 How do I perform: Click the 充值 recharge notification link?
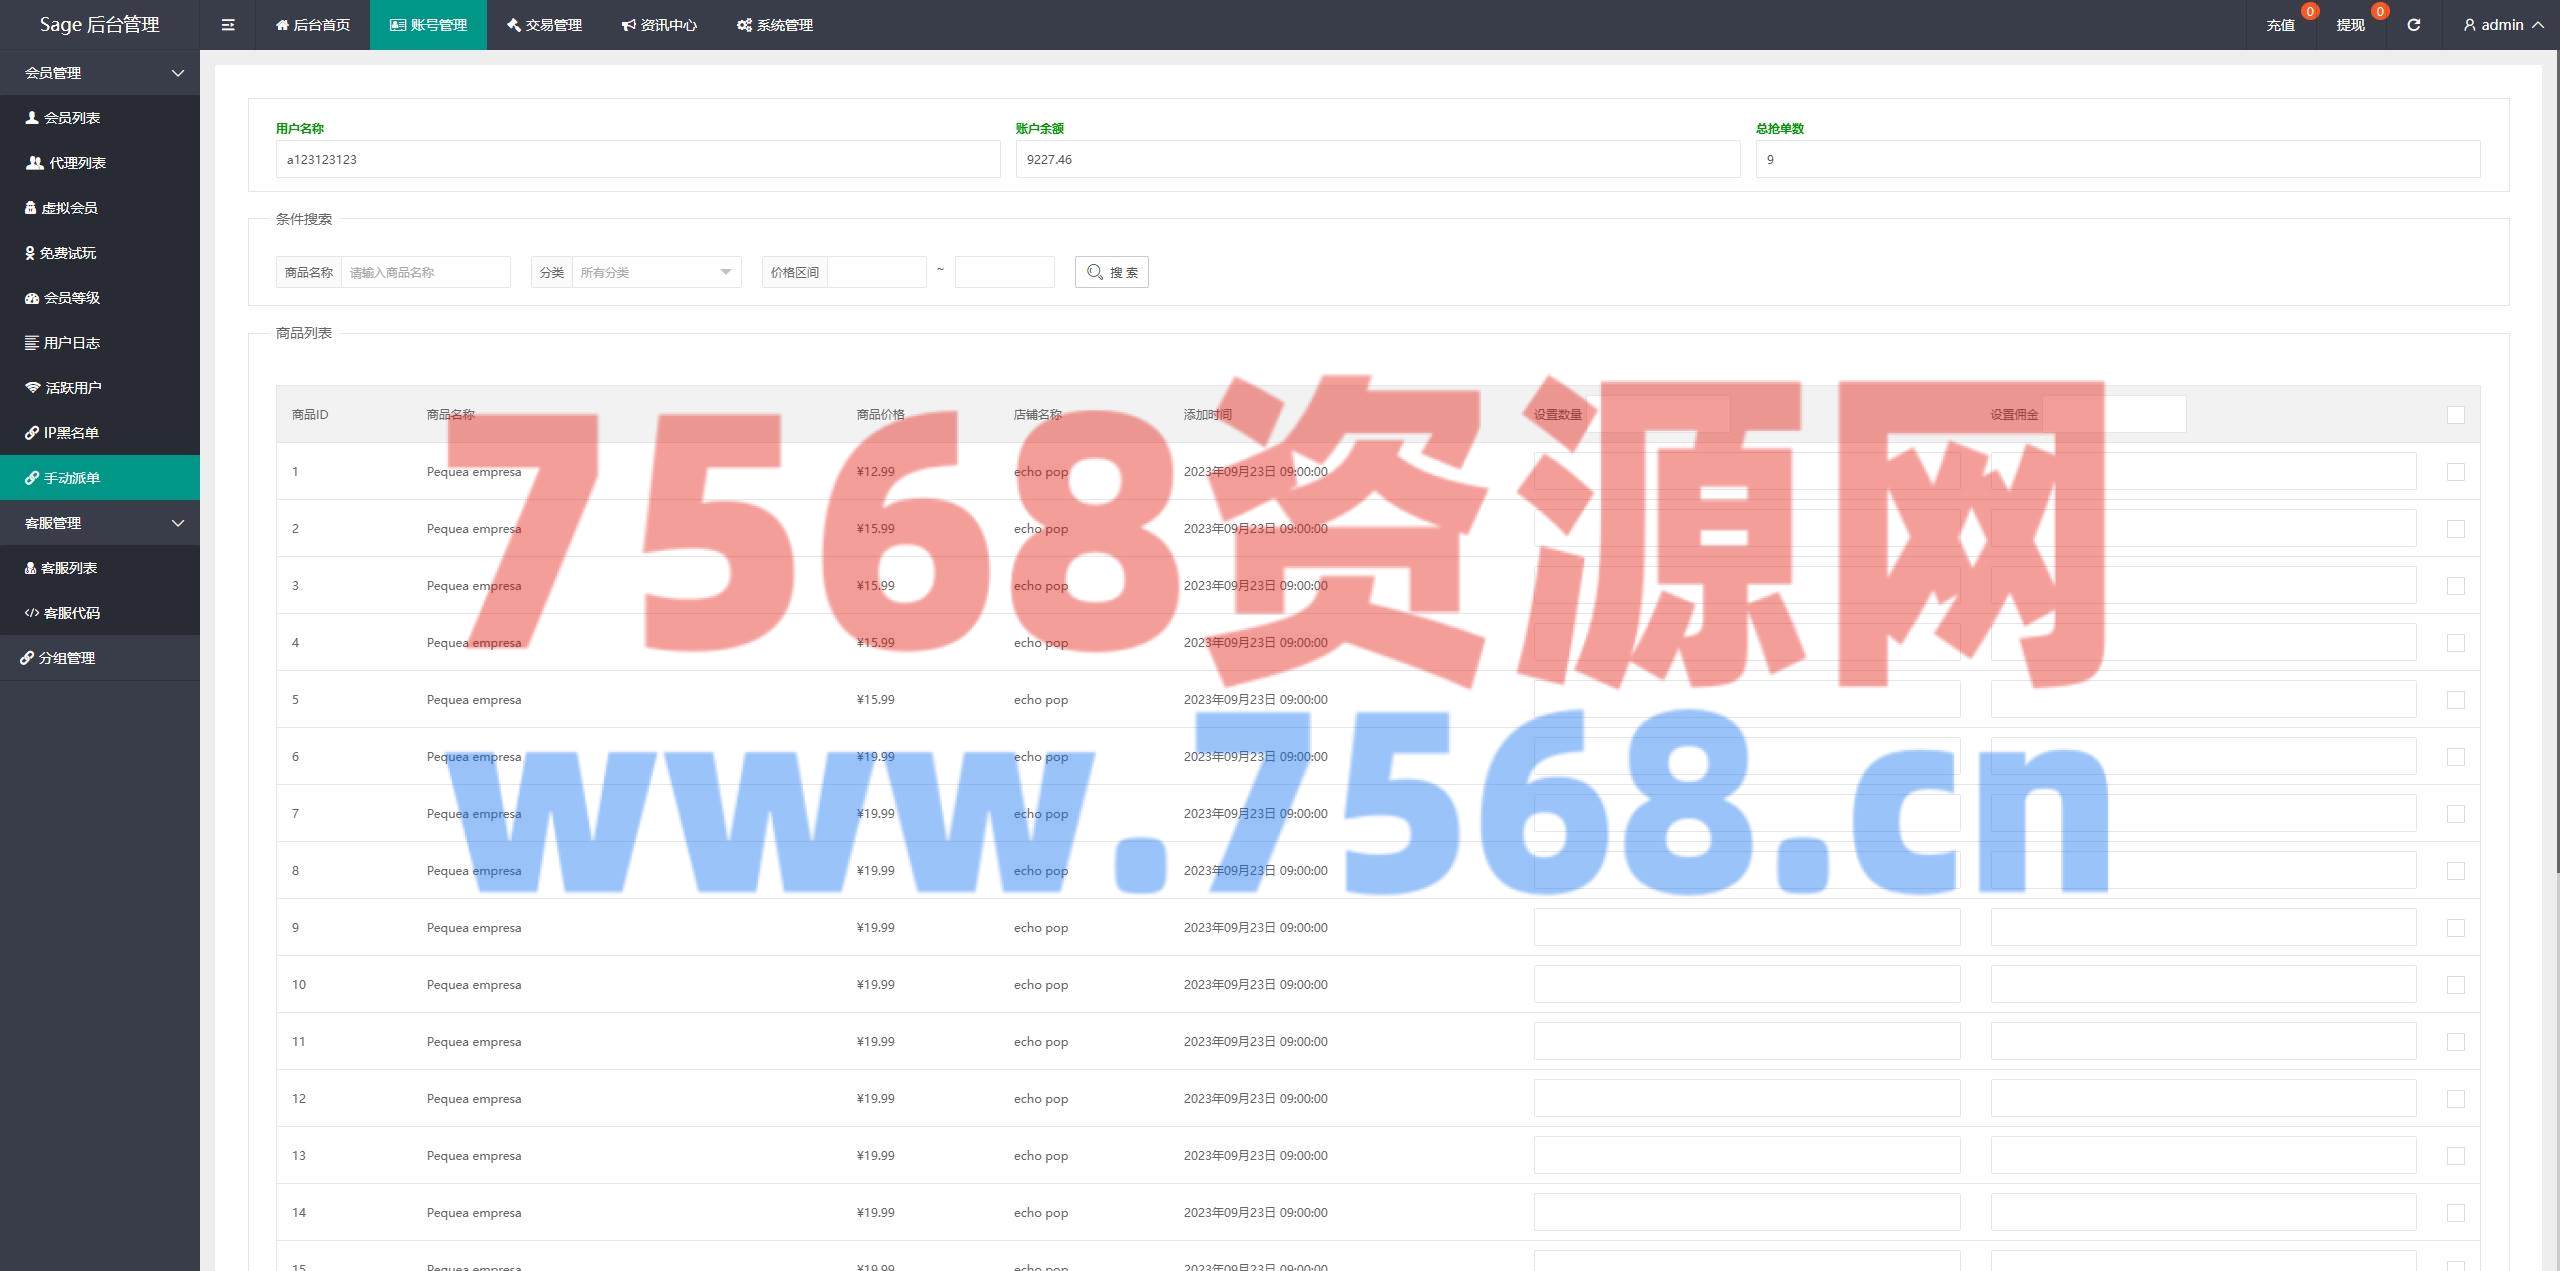tap(2280, 25)
